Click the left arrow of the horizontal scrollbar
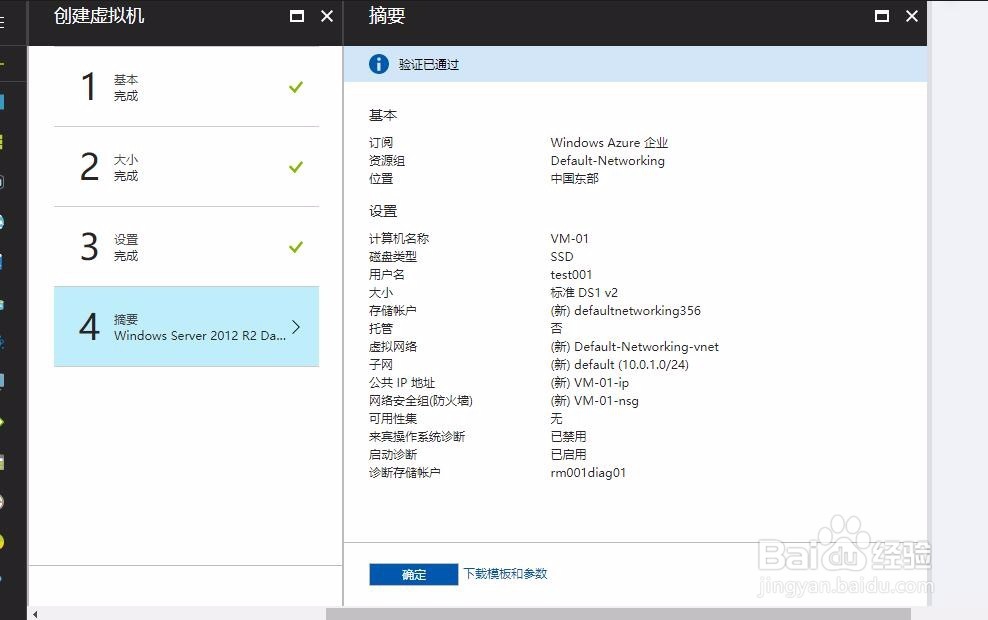 click(35, 614)
